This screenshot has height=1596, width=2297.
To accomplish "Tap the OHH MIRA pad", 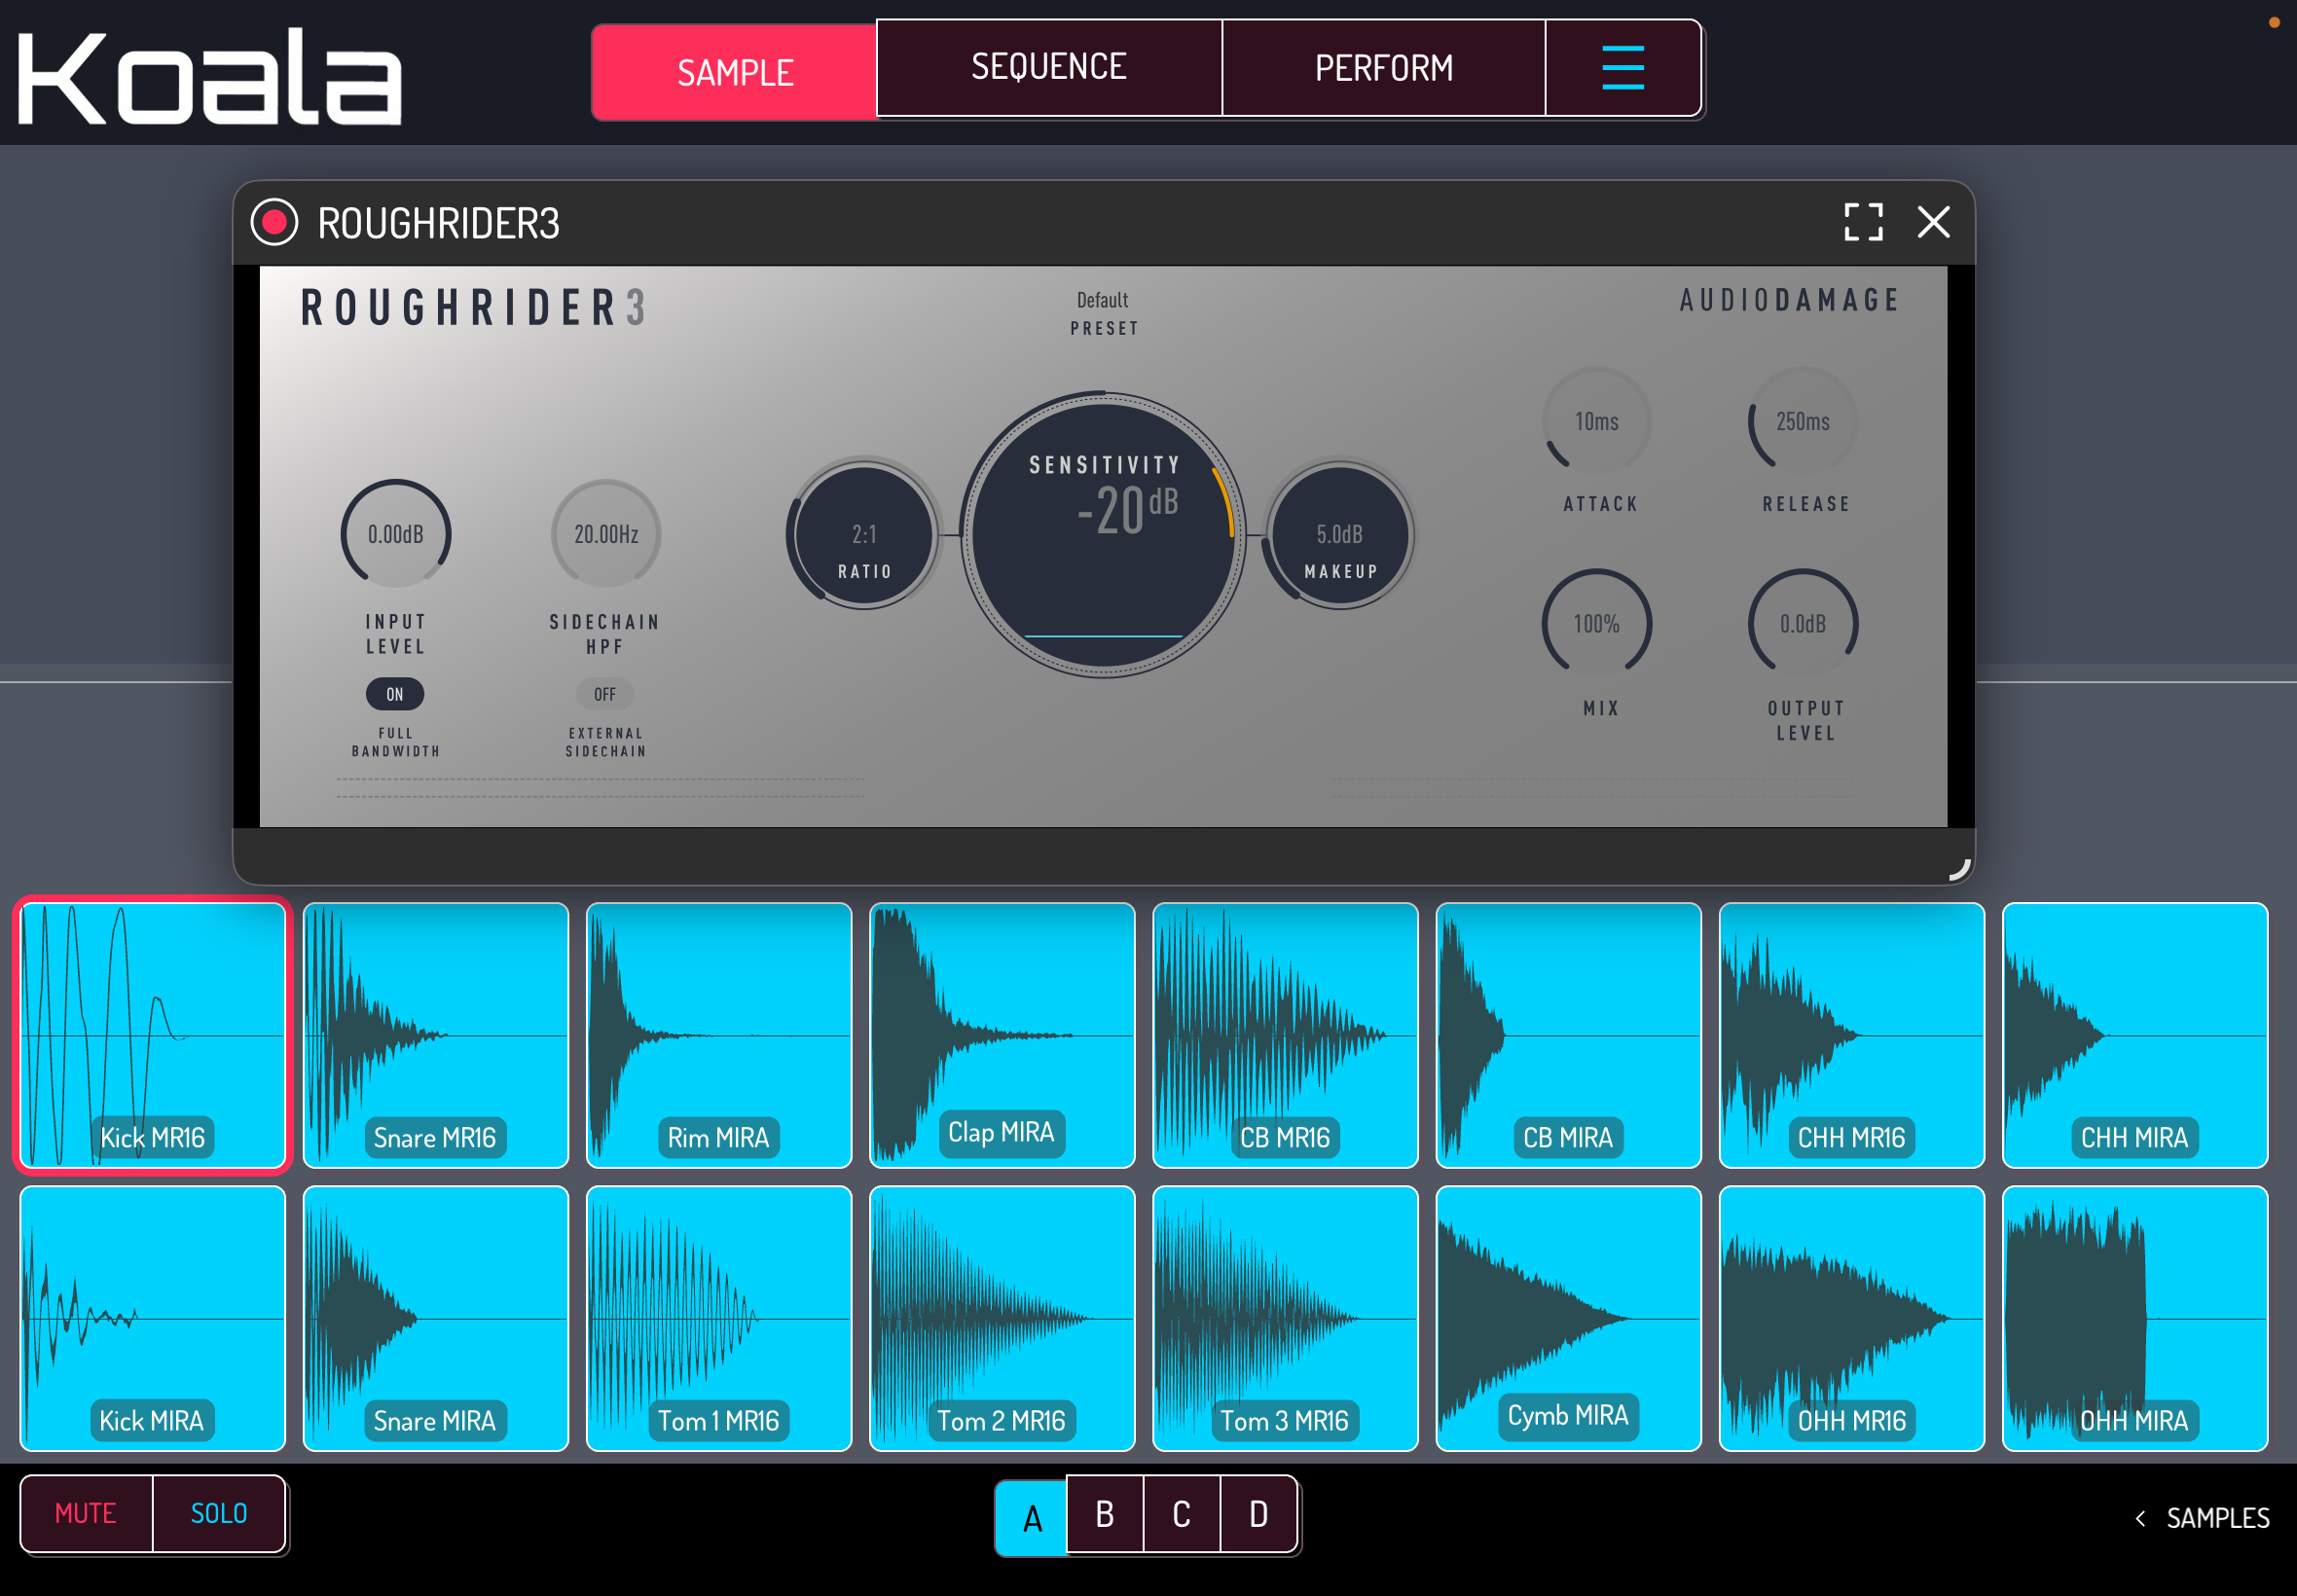I will [x=2134, y=1318].
